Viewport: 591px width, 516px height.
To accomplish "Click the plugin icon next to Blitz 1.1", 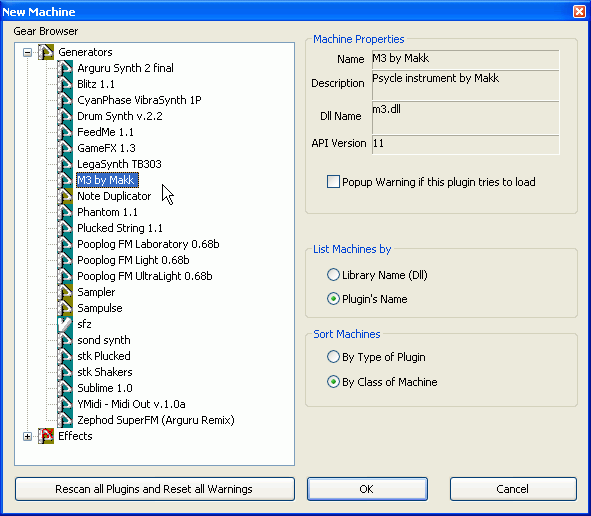I will point(65,84).
